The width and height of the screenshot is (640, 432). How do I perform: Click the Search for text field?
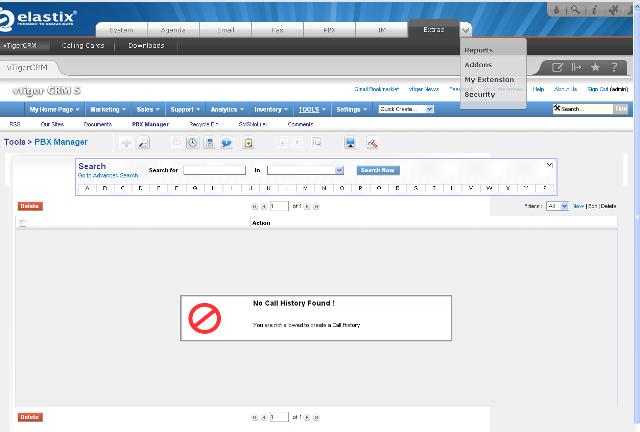pyautogui.click(x=214, y=170)
